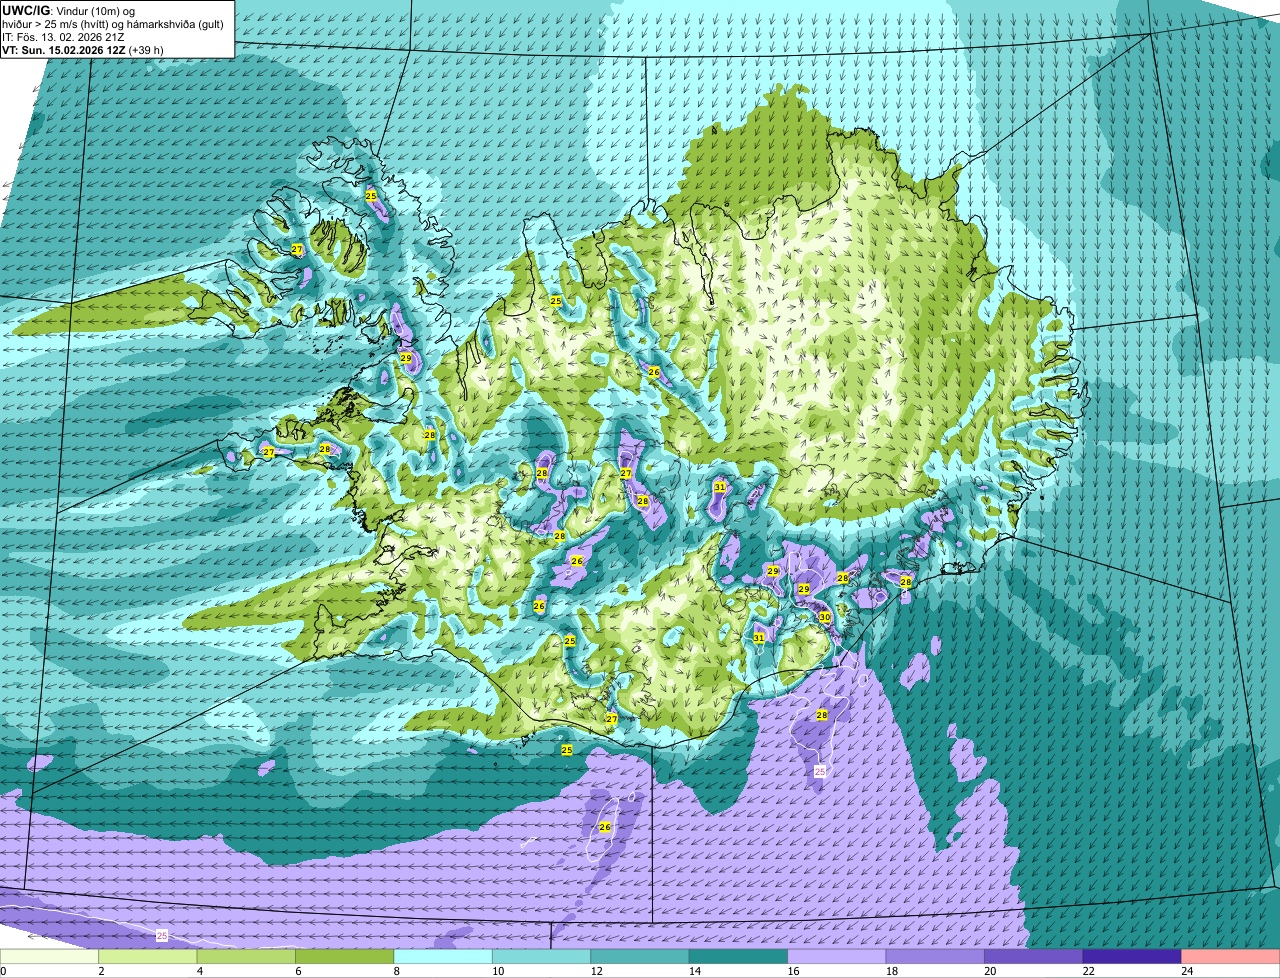Image resolution: width=1280 pixels, height=978 pixels.
Task: Pick the 4–6 m/s green legend swatch
Action: 247,956
